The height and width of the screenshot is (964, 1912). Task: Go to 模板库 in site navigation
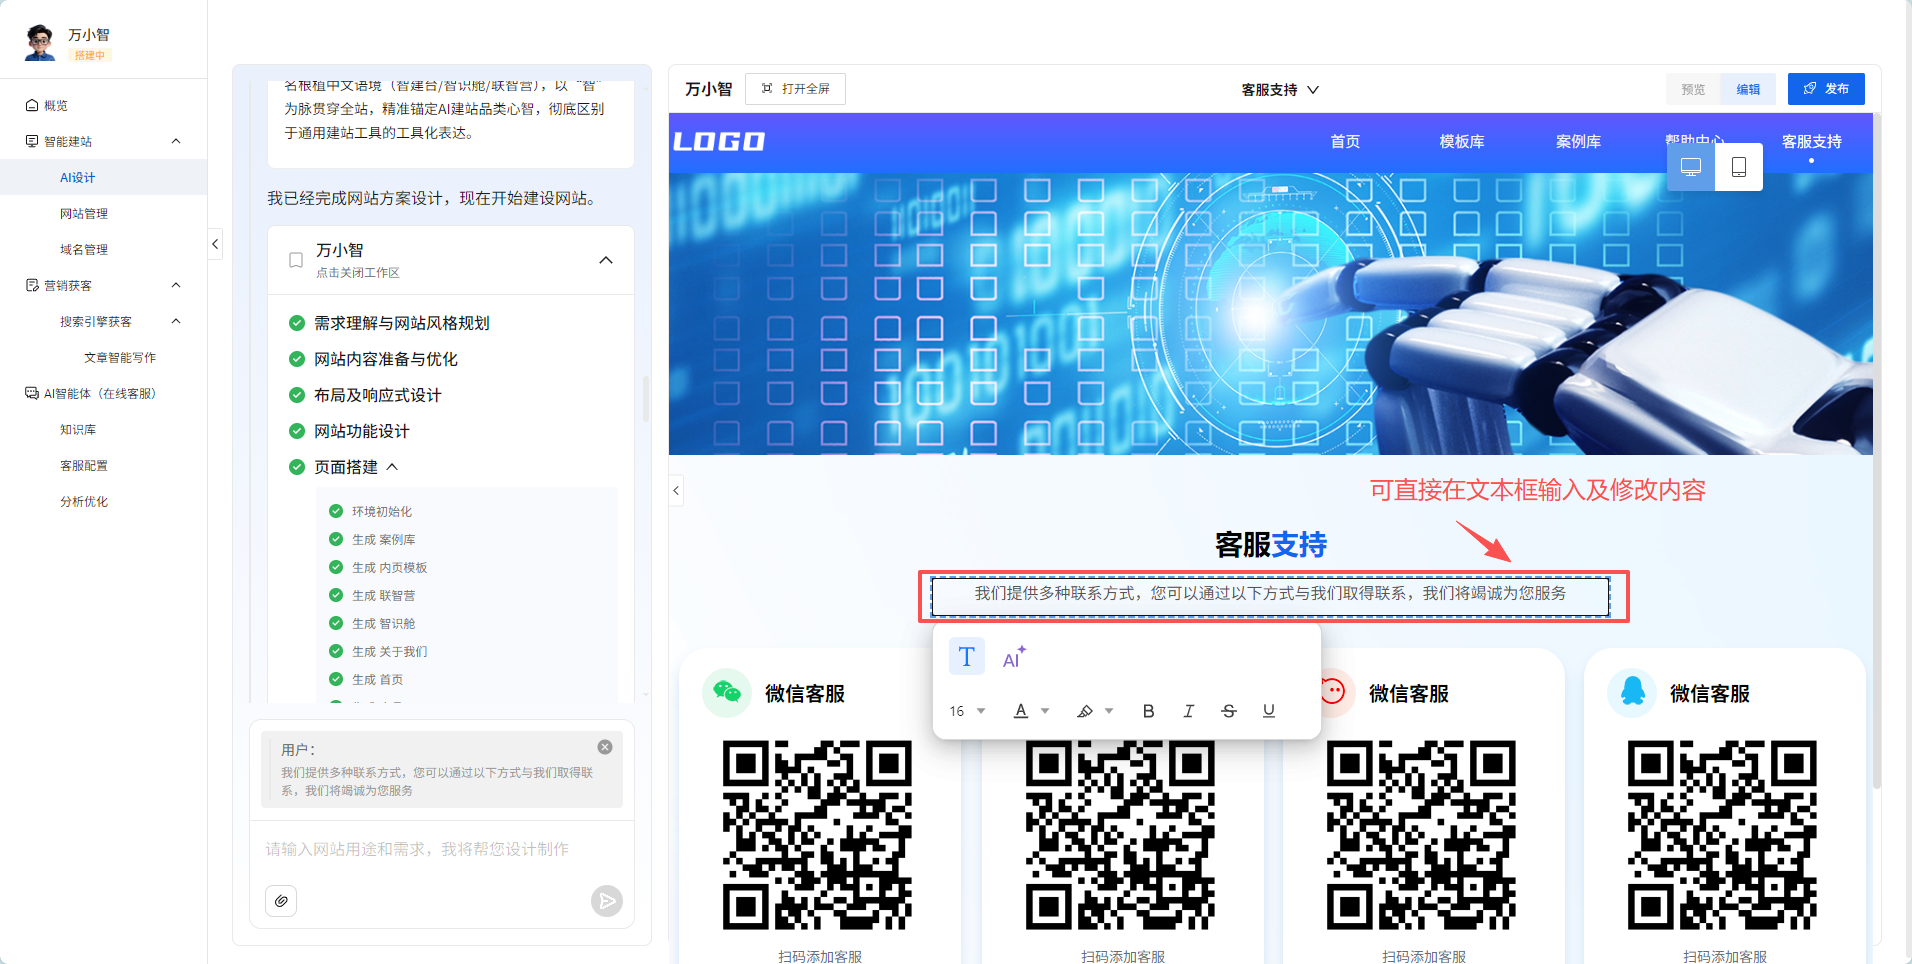coord(1461,142)
